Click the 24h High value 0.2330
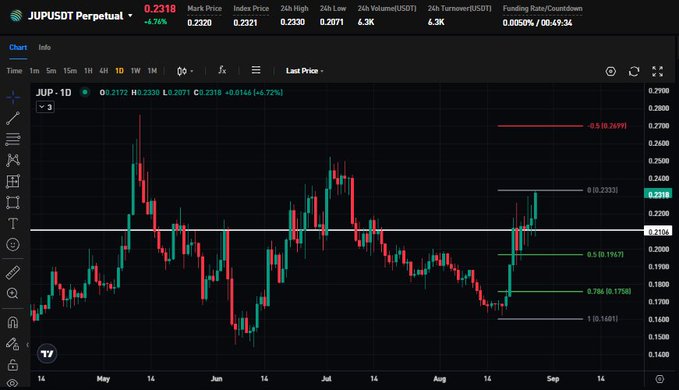The height and width of the screenshot is (390, 679). point(292,22)
